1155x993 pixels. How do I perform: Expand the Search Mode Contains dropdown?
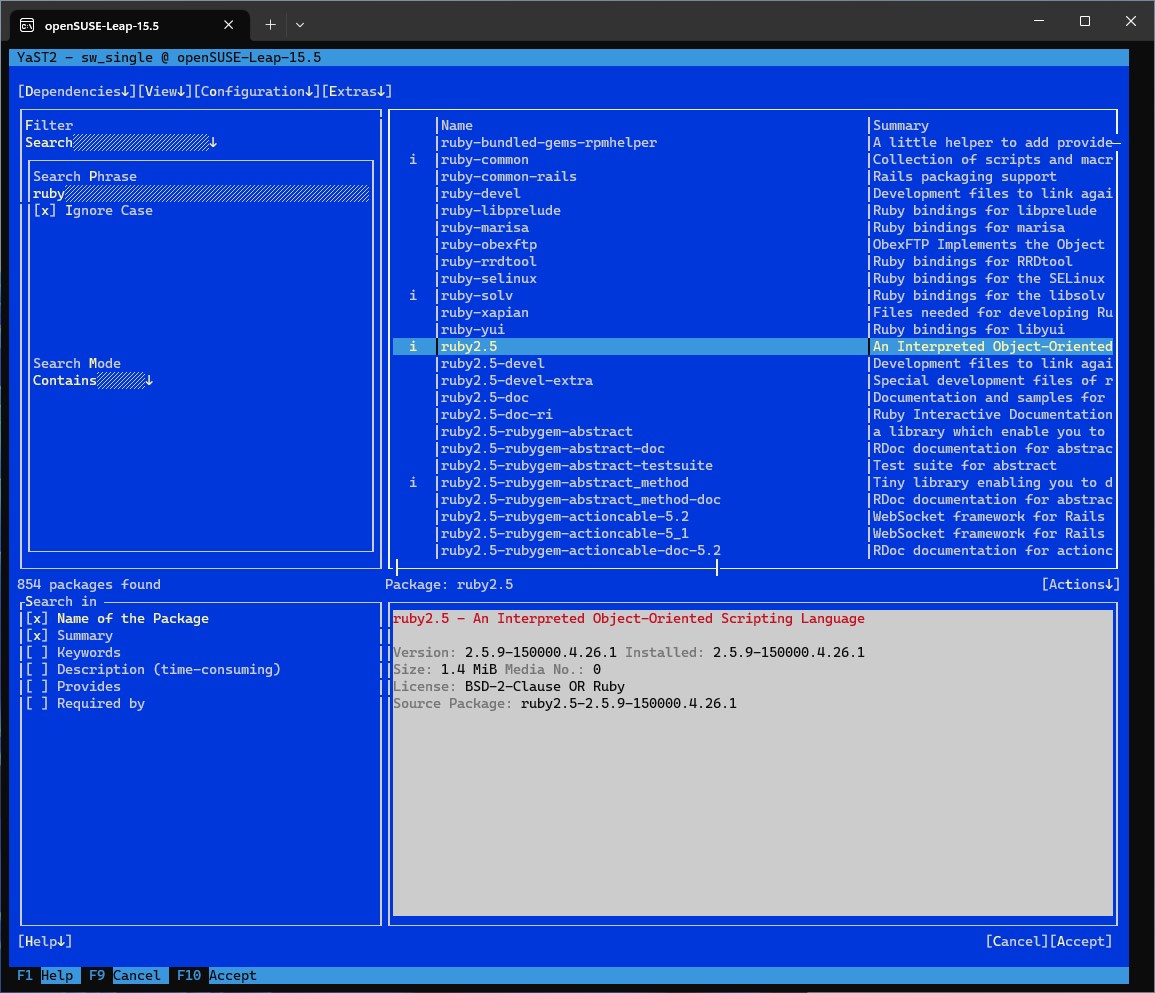[93, 381]
